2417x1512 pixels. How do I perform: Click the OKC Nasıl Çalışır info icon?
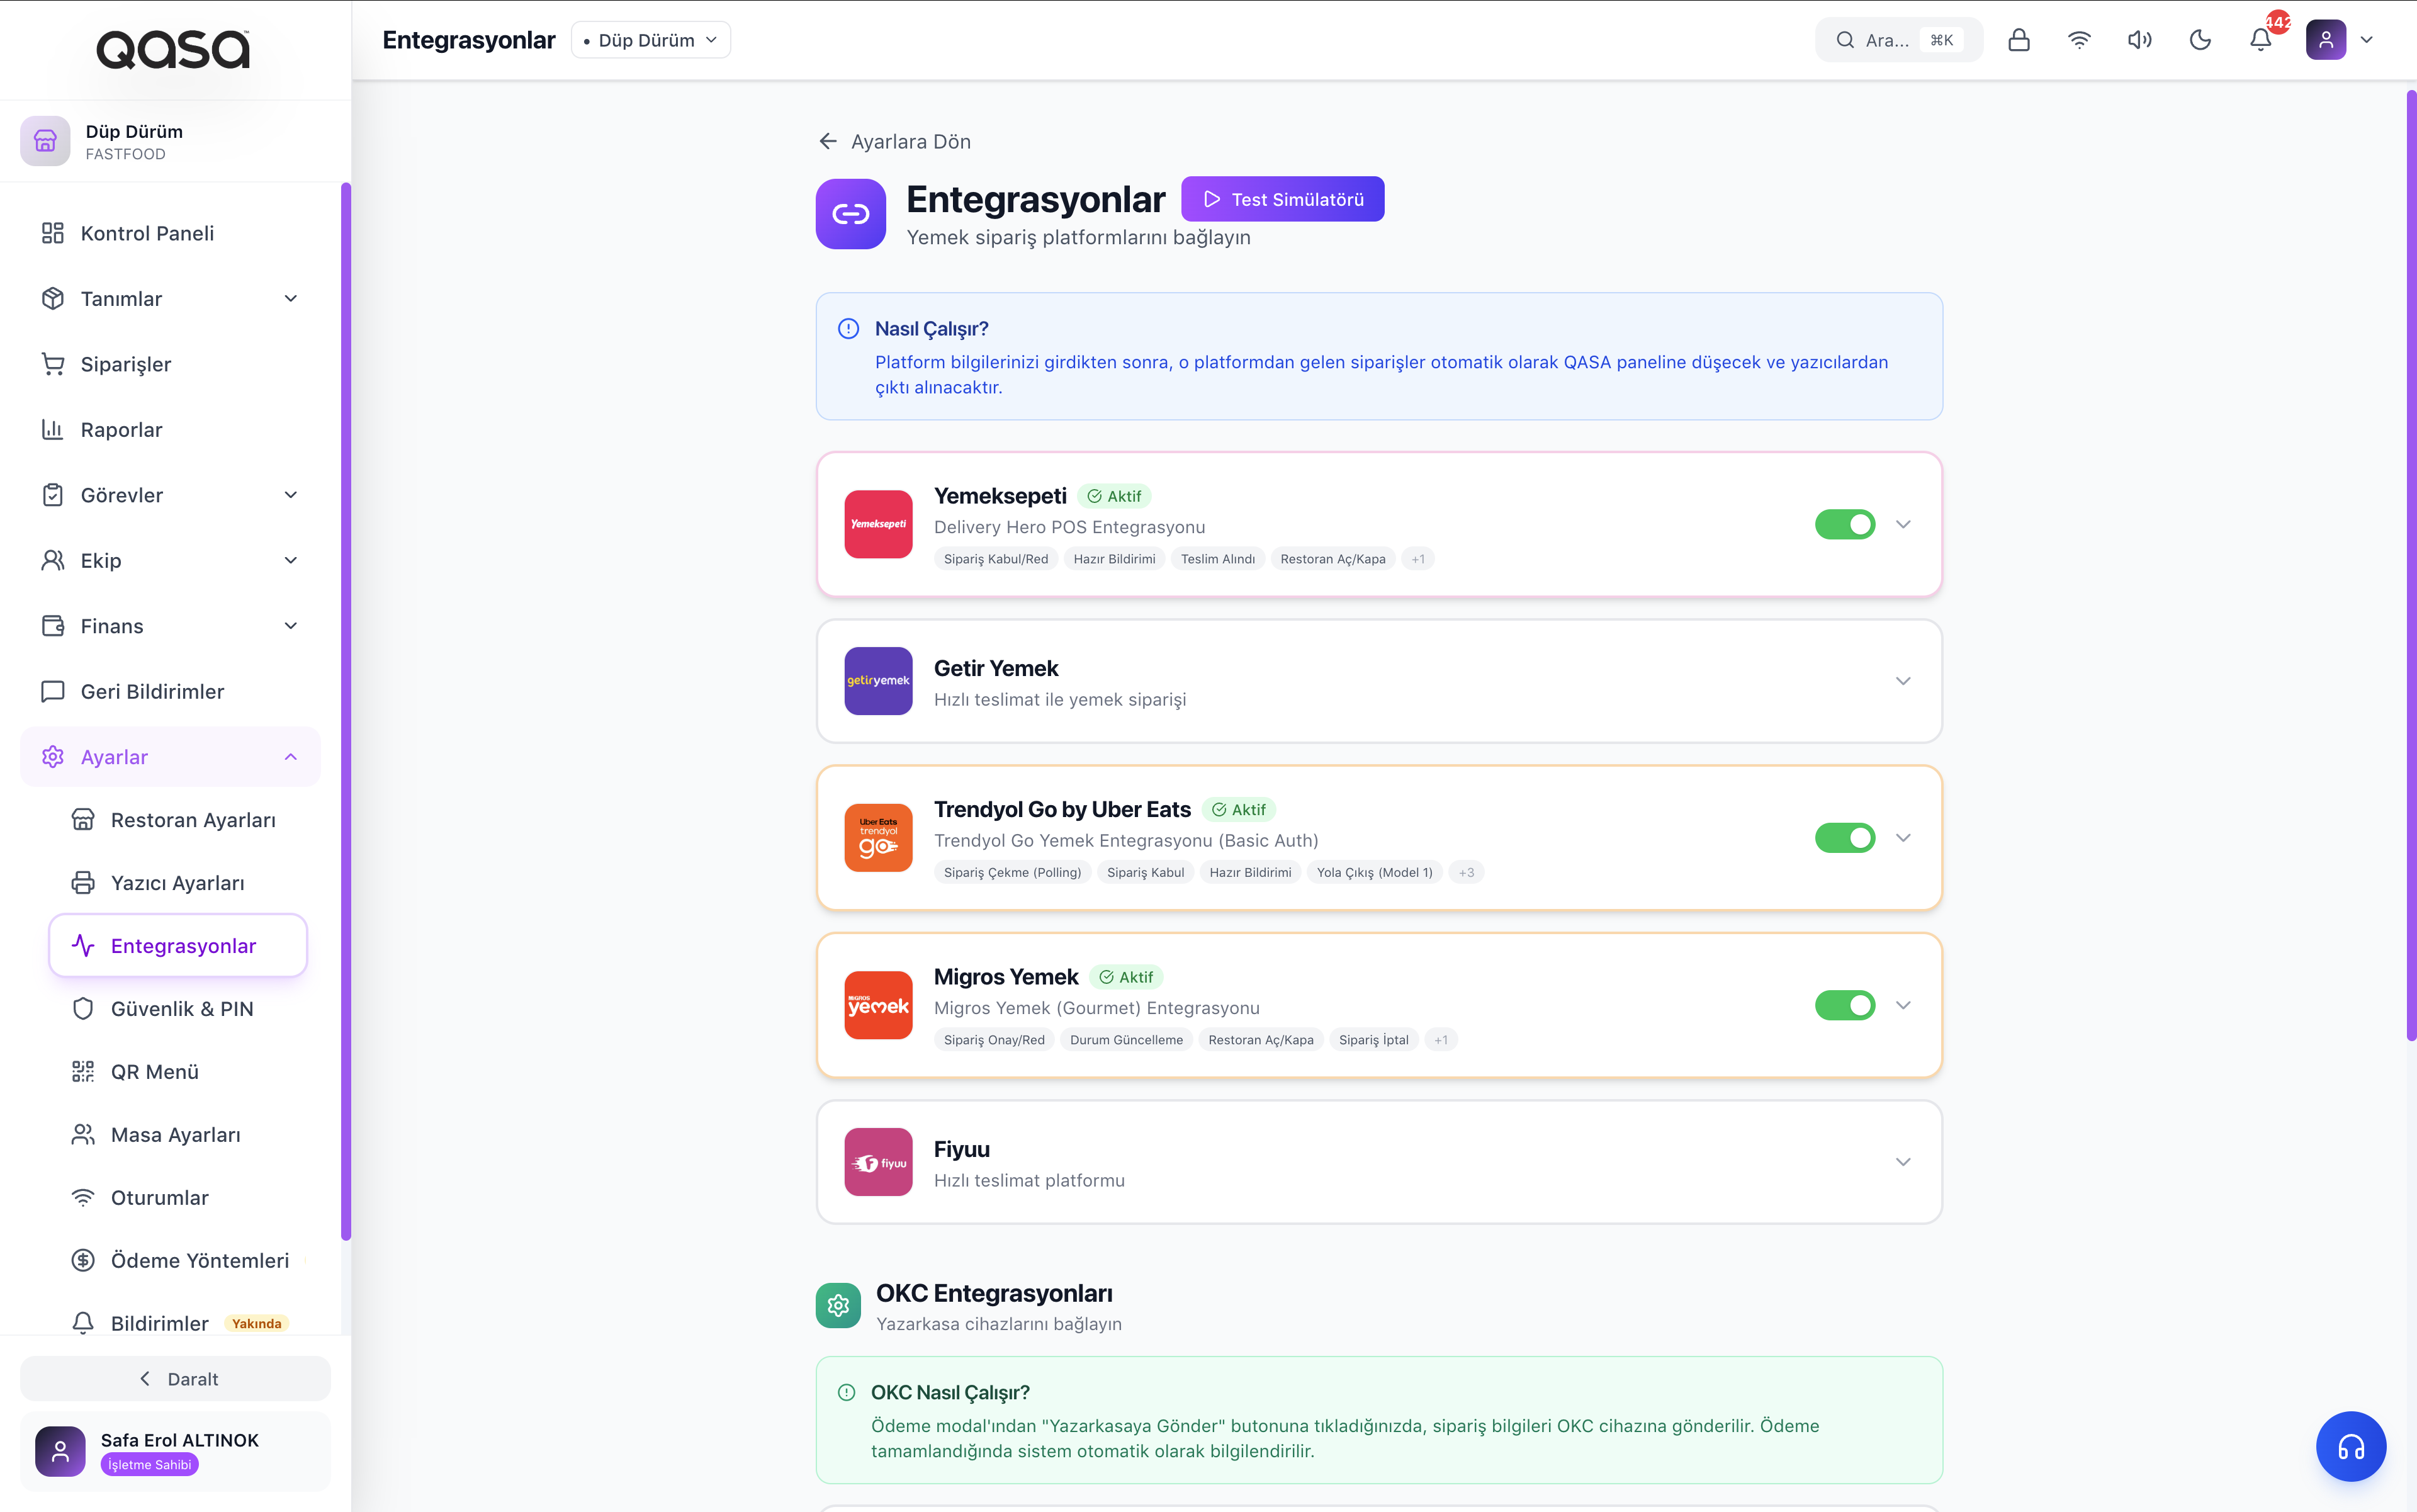[846, 1392]
